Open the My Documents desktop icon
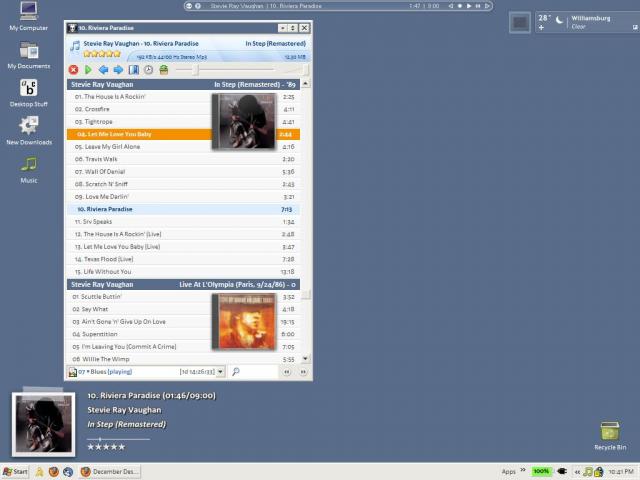This screenshot has height=480, width=640. [x=29, y=55]
